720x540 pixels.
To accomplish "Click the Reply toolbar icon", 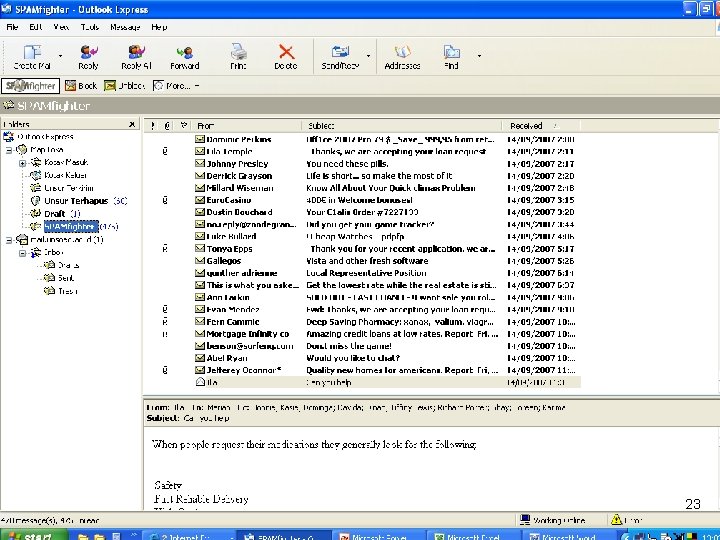I will pyautogui.click(x=88, y=52).
